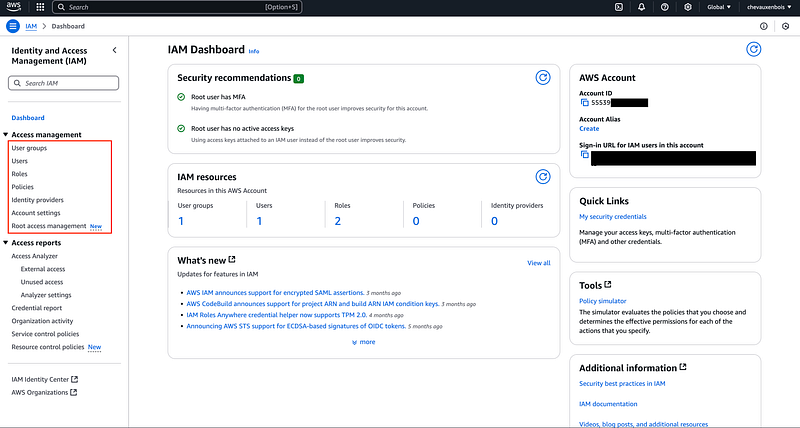Copy the IAM sign-in URL

(x=585, y=155)
